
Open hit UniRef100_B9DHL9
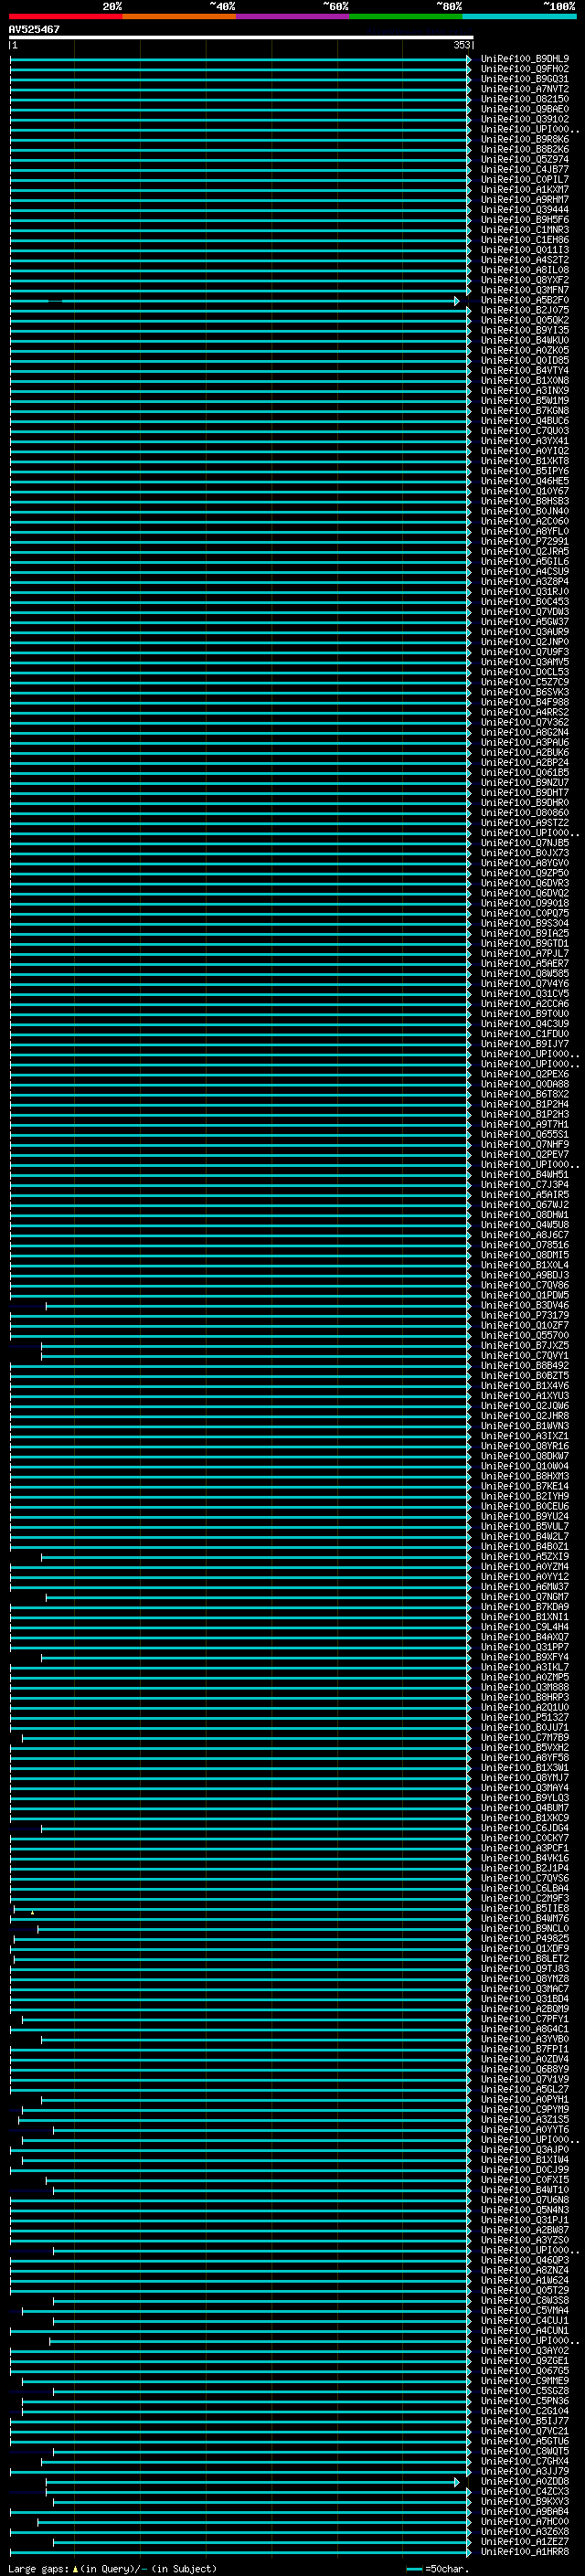[525, 59]
